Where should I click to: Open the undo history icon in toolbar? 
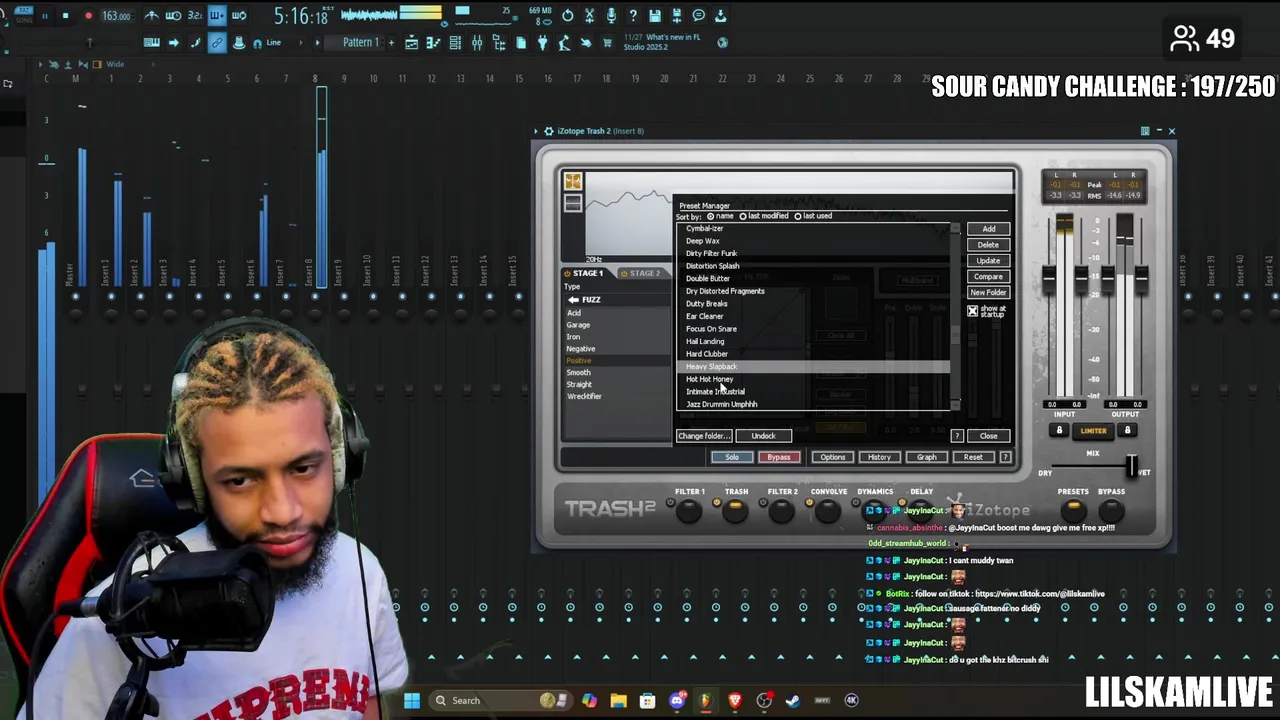(x=567, y=16)
